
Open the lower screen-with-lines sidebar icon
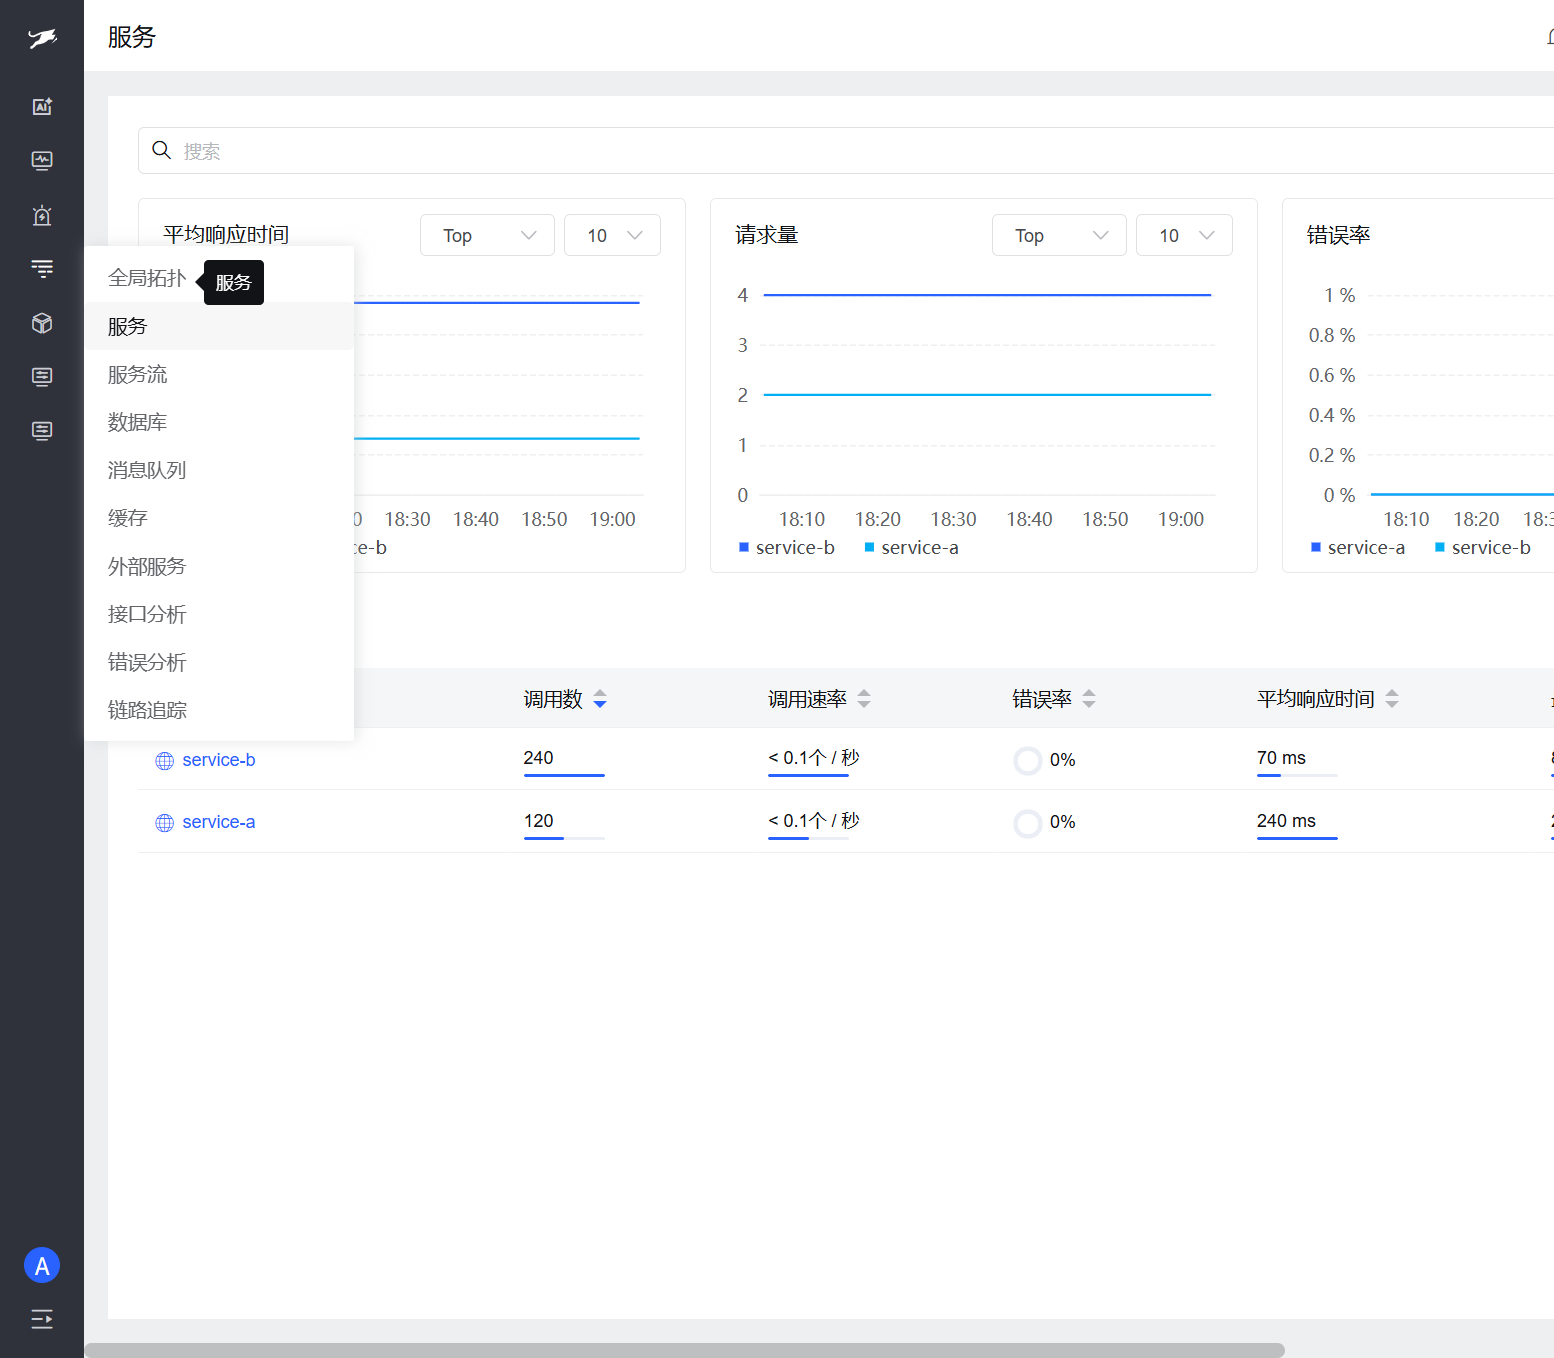click(42, 431)
